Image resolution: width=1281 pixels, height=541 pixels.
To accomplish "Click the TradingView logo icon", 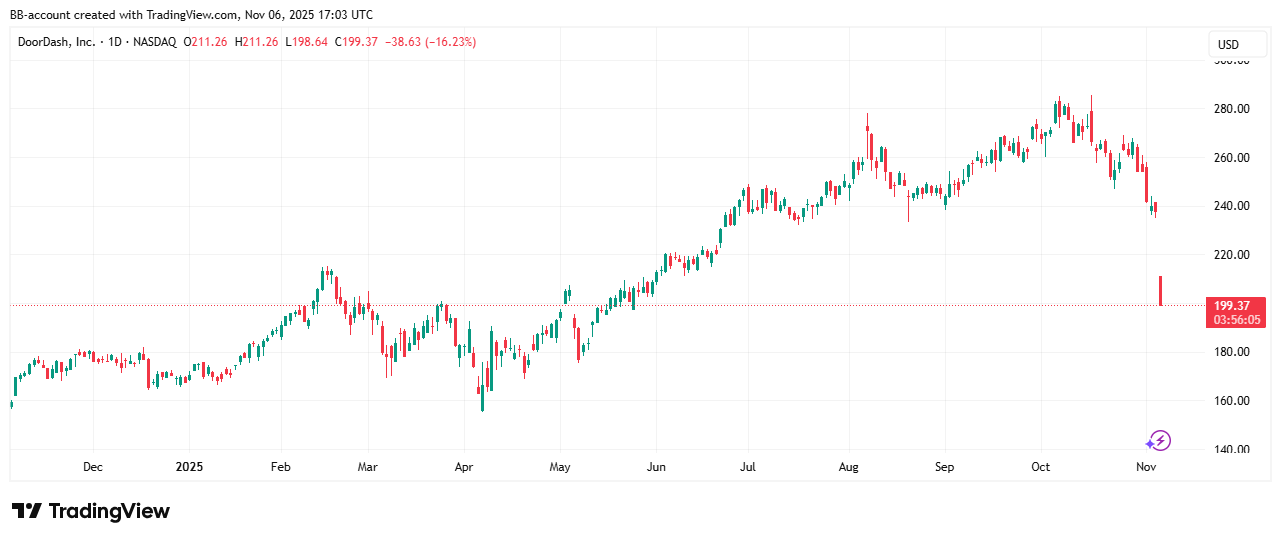I will (x=26, y=511).
